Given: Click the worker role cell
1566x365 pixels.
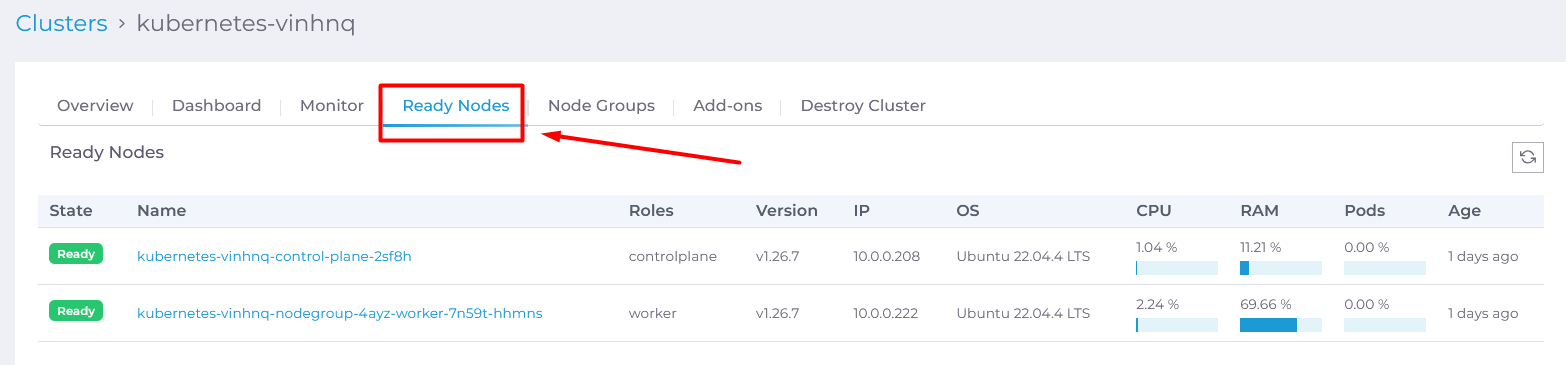Looking at the screenshot, I should tap(653, 313).
